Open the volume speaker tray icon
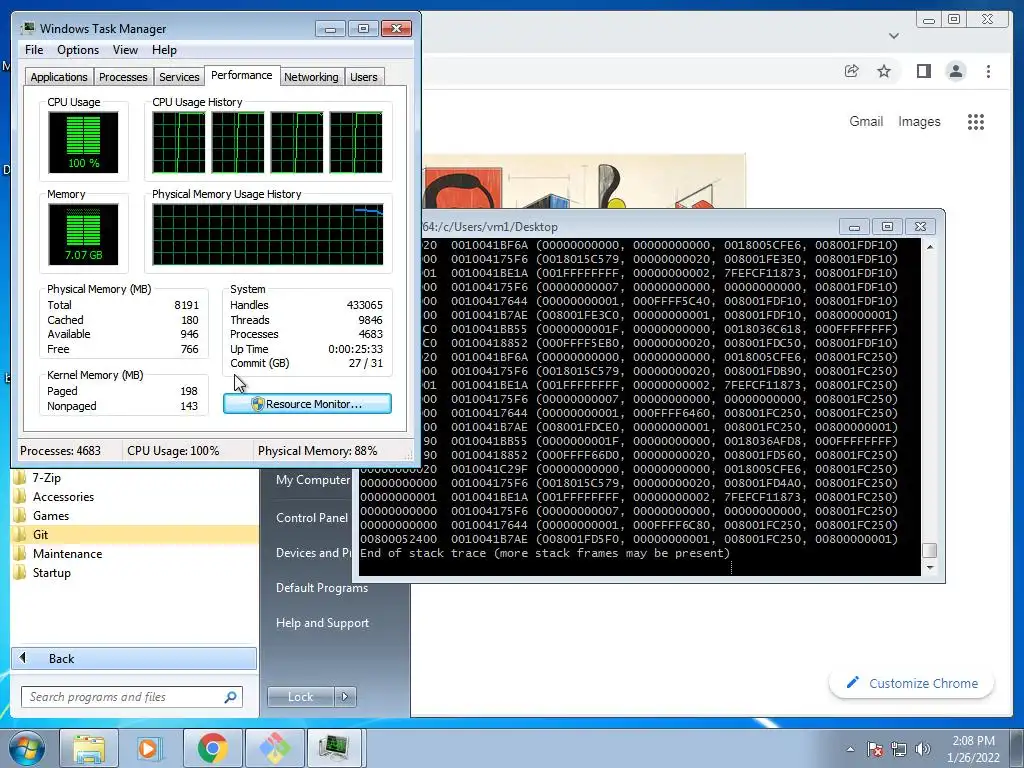The width and height of the screenshot is (1024, 768). tap(923, 749)
